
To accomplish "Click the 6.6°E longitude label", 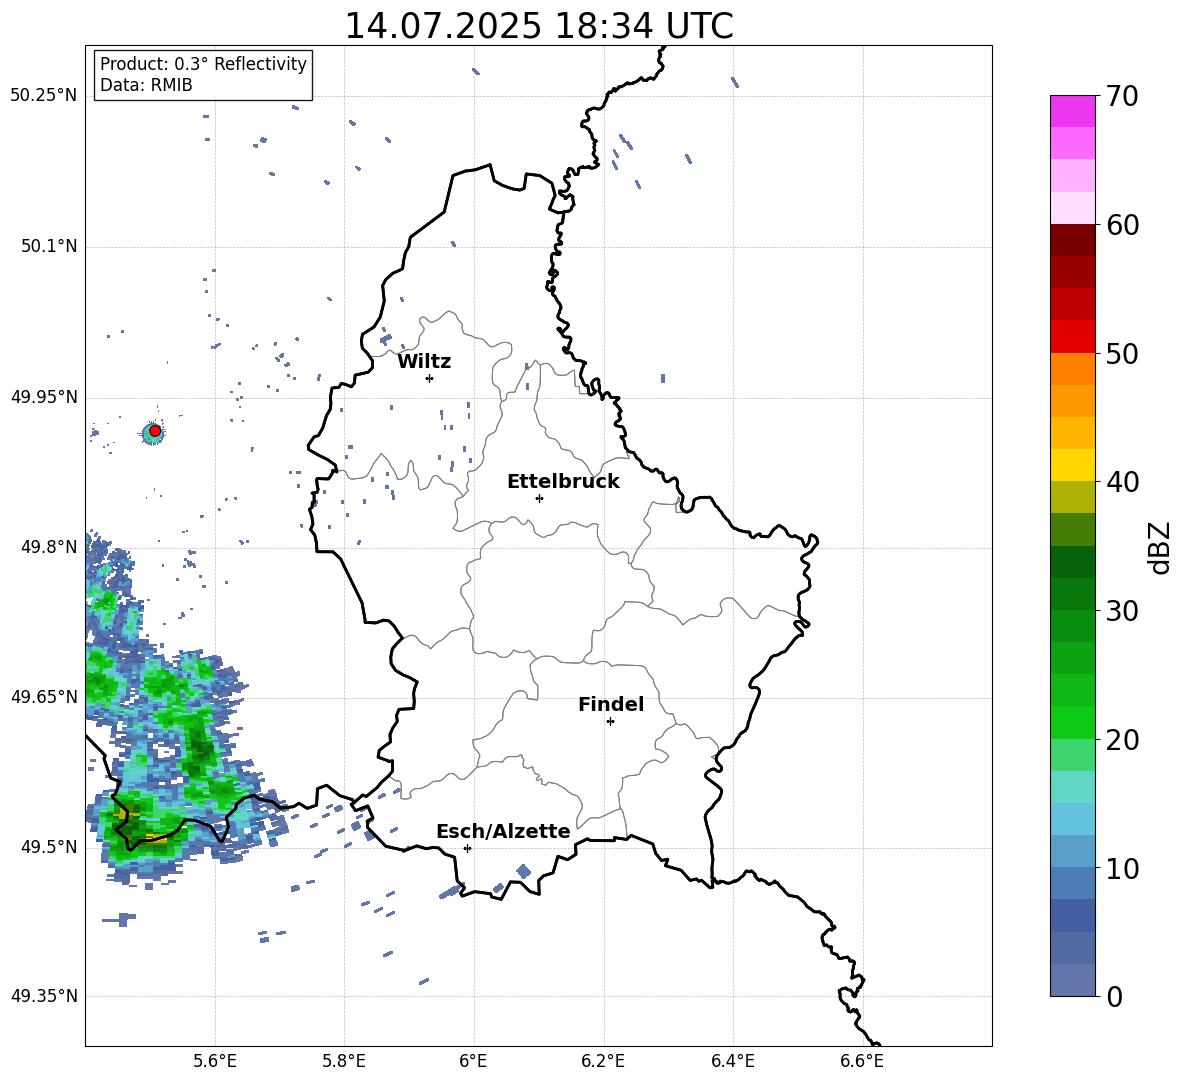I will pos(862,1061).
